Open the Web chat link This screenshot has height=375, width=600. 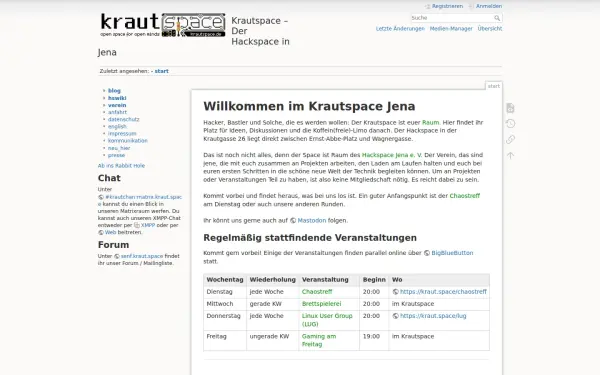click(110, 232)
